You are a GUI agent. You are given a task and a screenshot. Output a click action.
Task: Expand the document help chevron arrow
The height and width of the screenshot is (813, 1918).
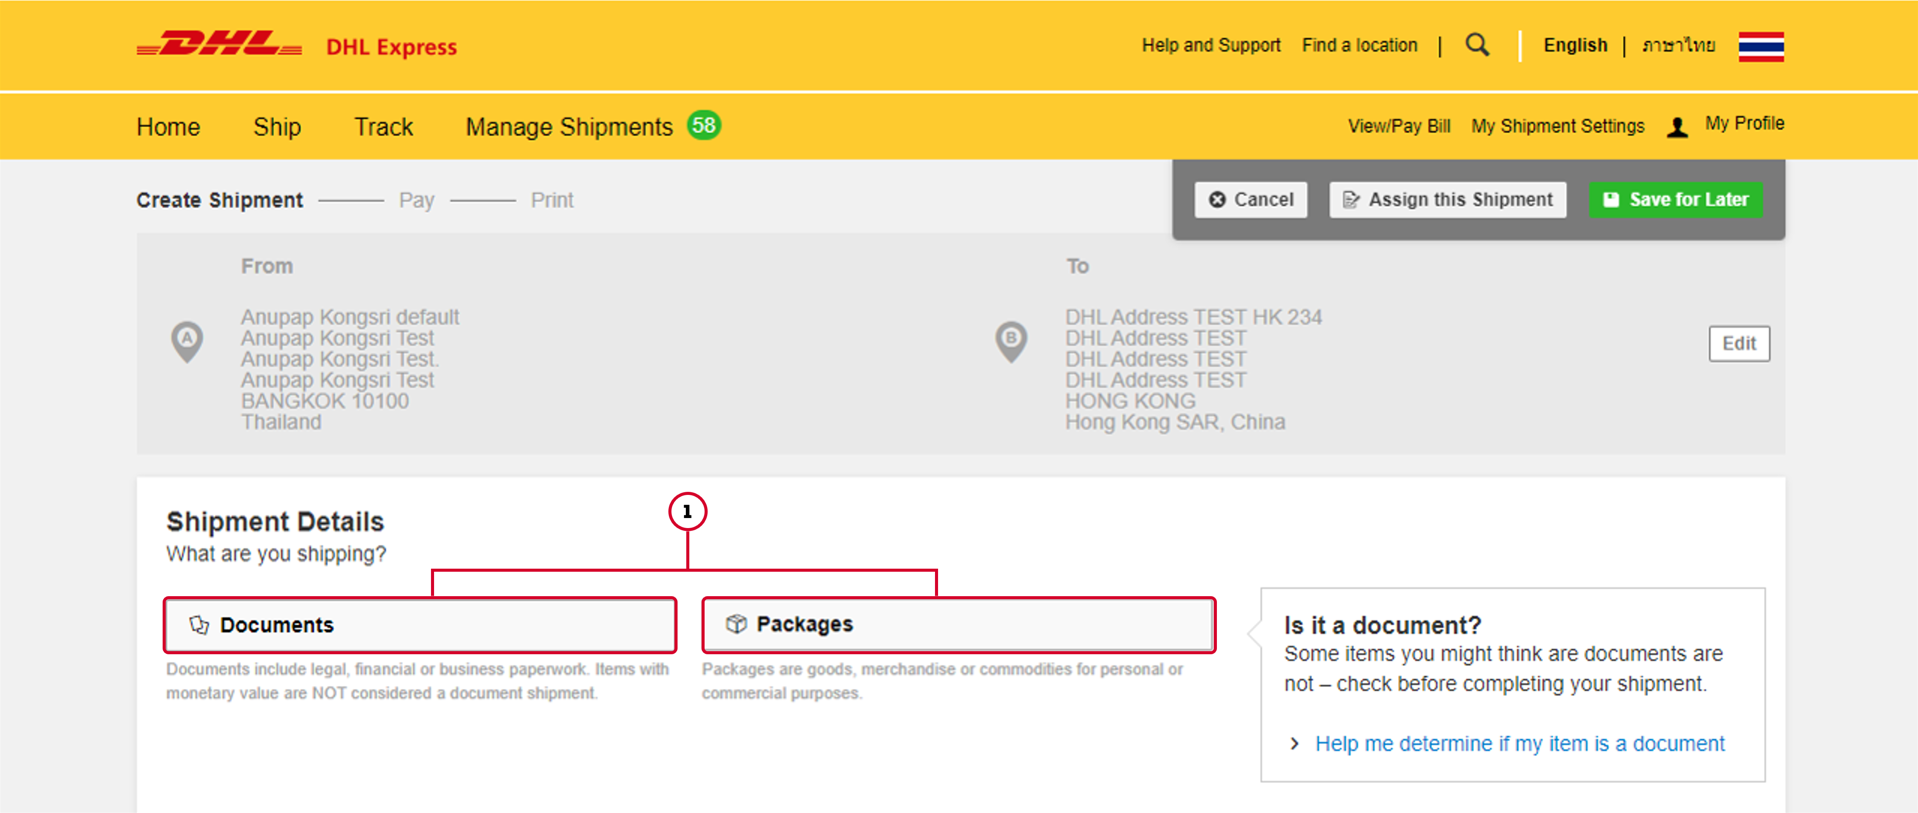[x=1295, y=743]
